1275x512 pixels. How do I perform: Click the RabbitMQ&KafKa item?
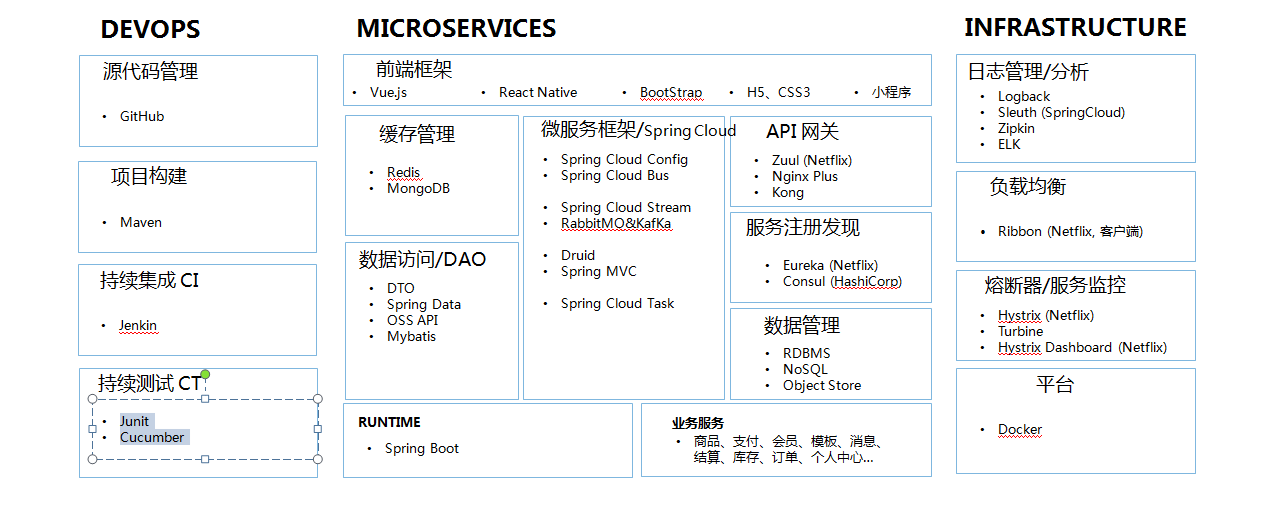[616, 223]
